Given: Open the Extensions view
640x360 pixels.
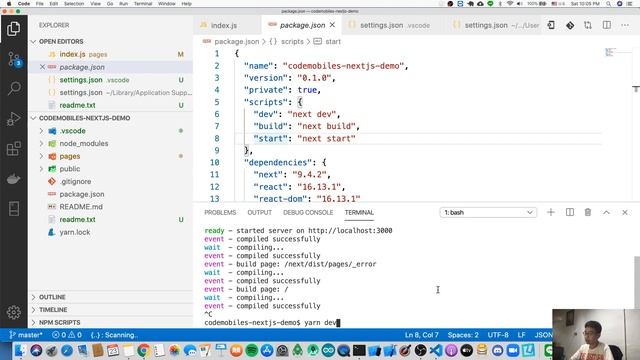Looking at the screenshot, I should (x=13, y=149).
